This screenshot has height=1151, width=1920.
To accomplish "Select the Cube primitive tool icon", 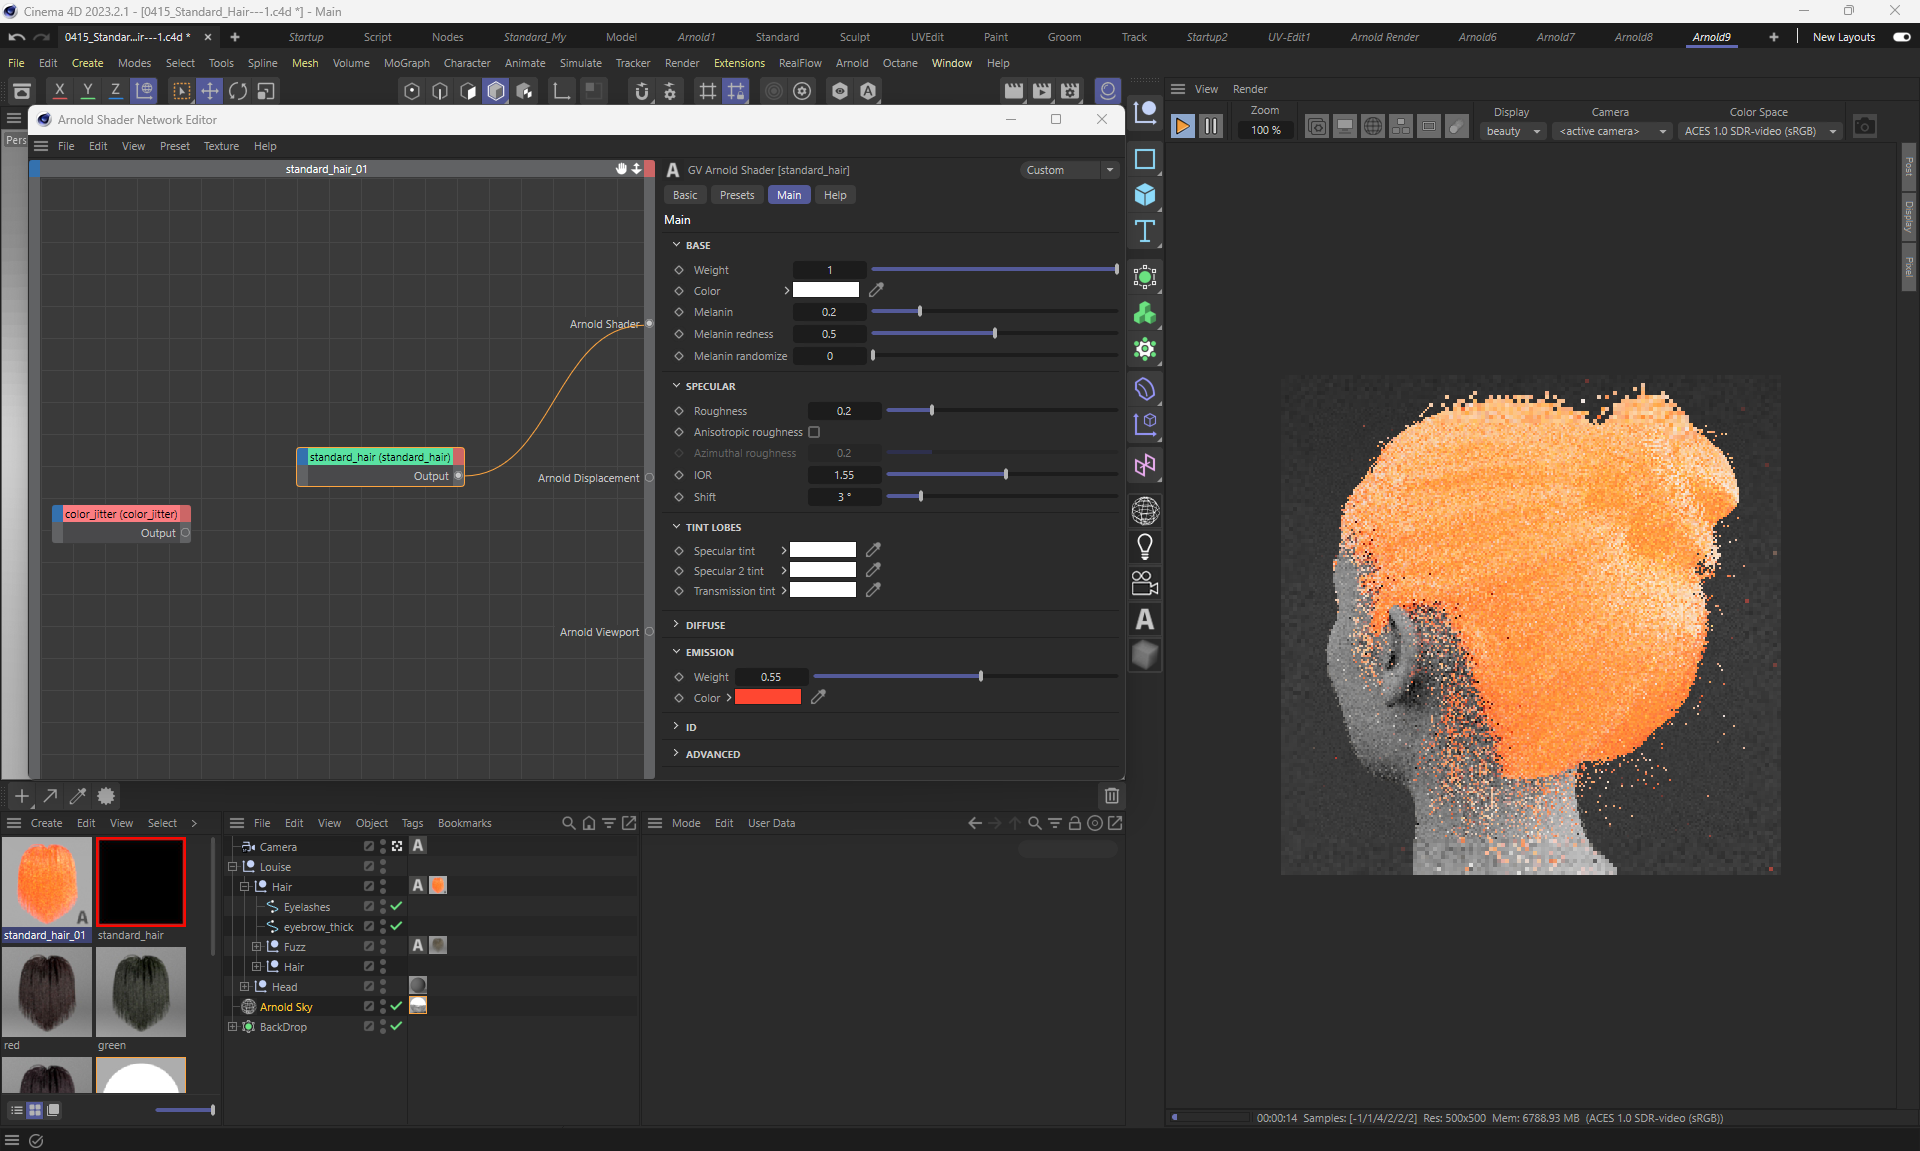I will 1145,195.
